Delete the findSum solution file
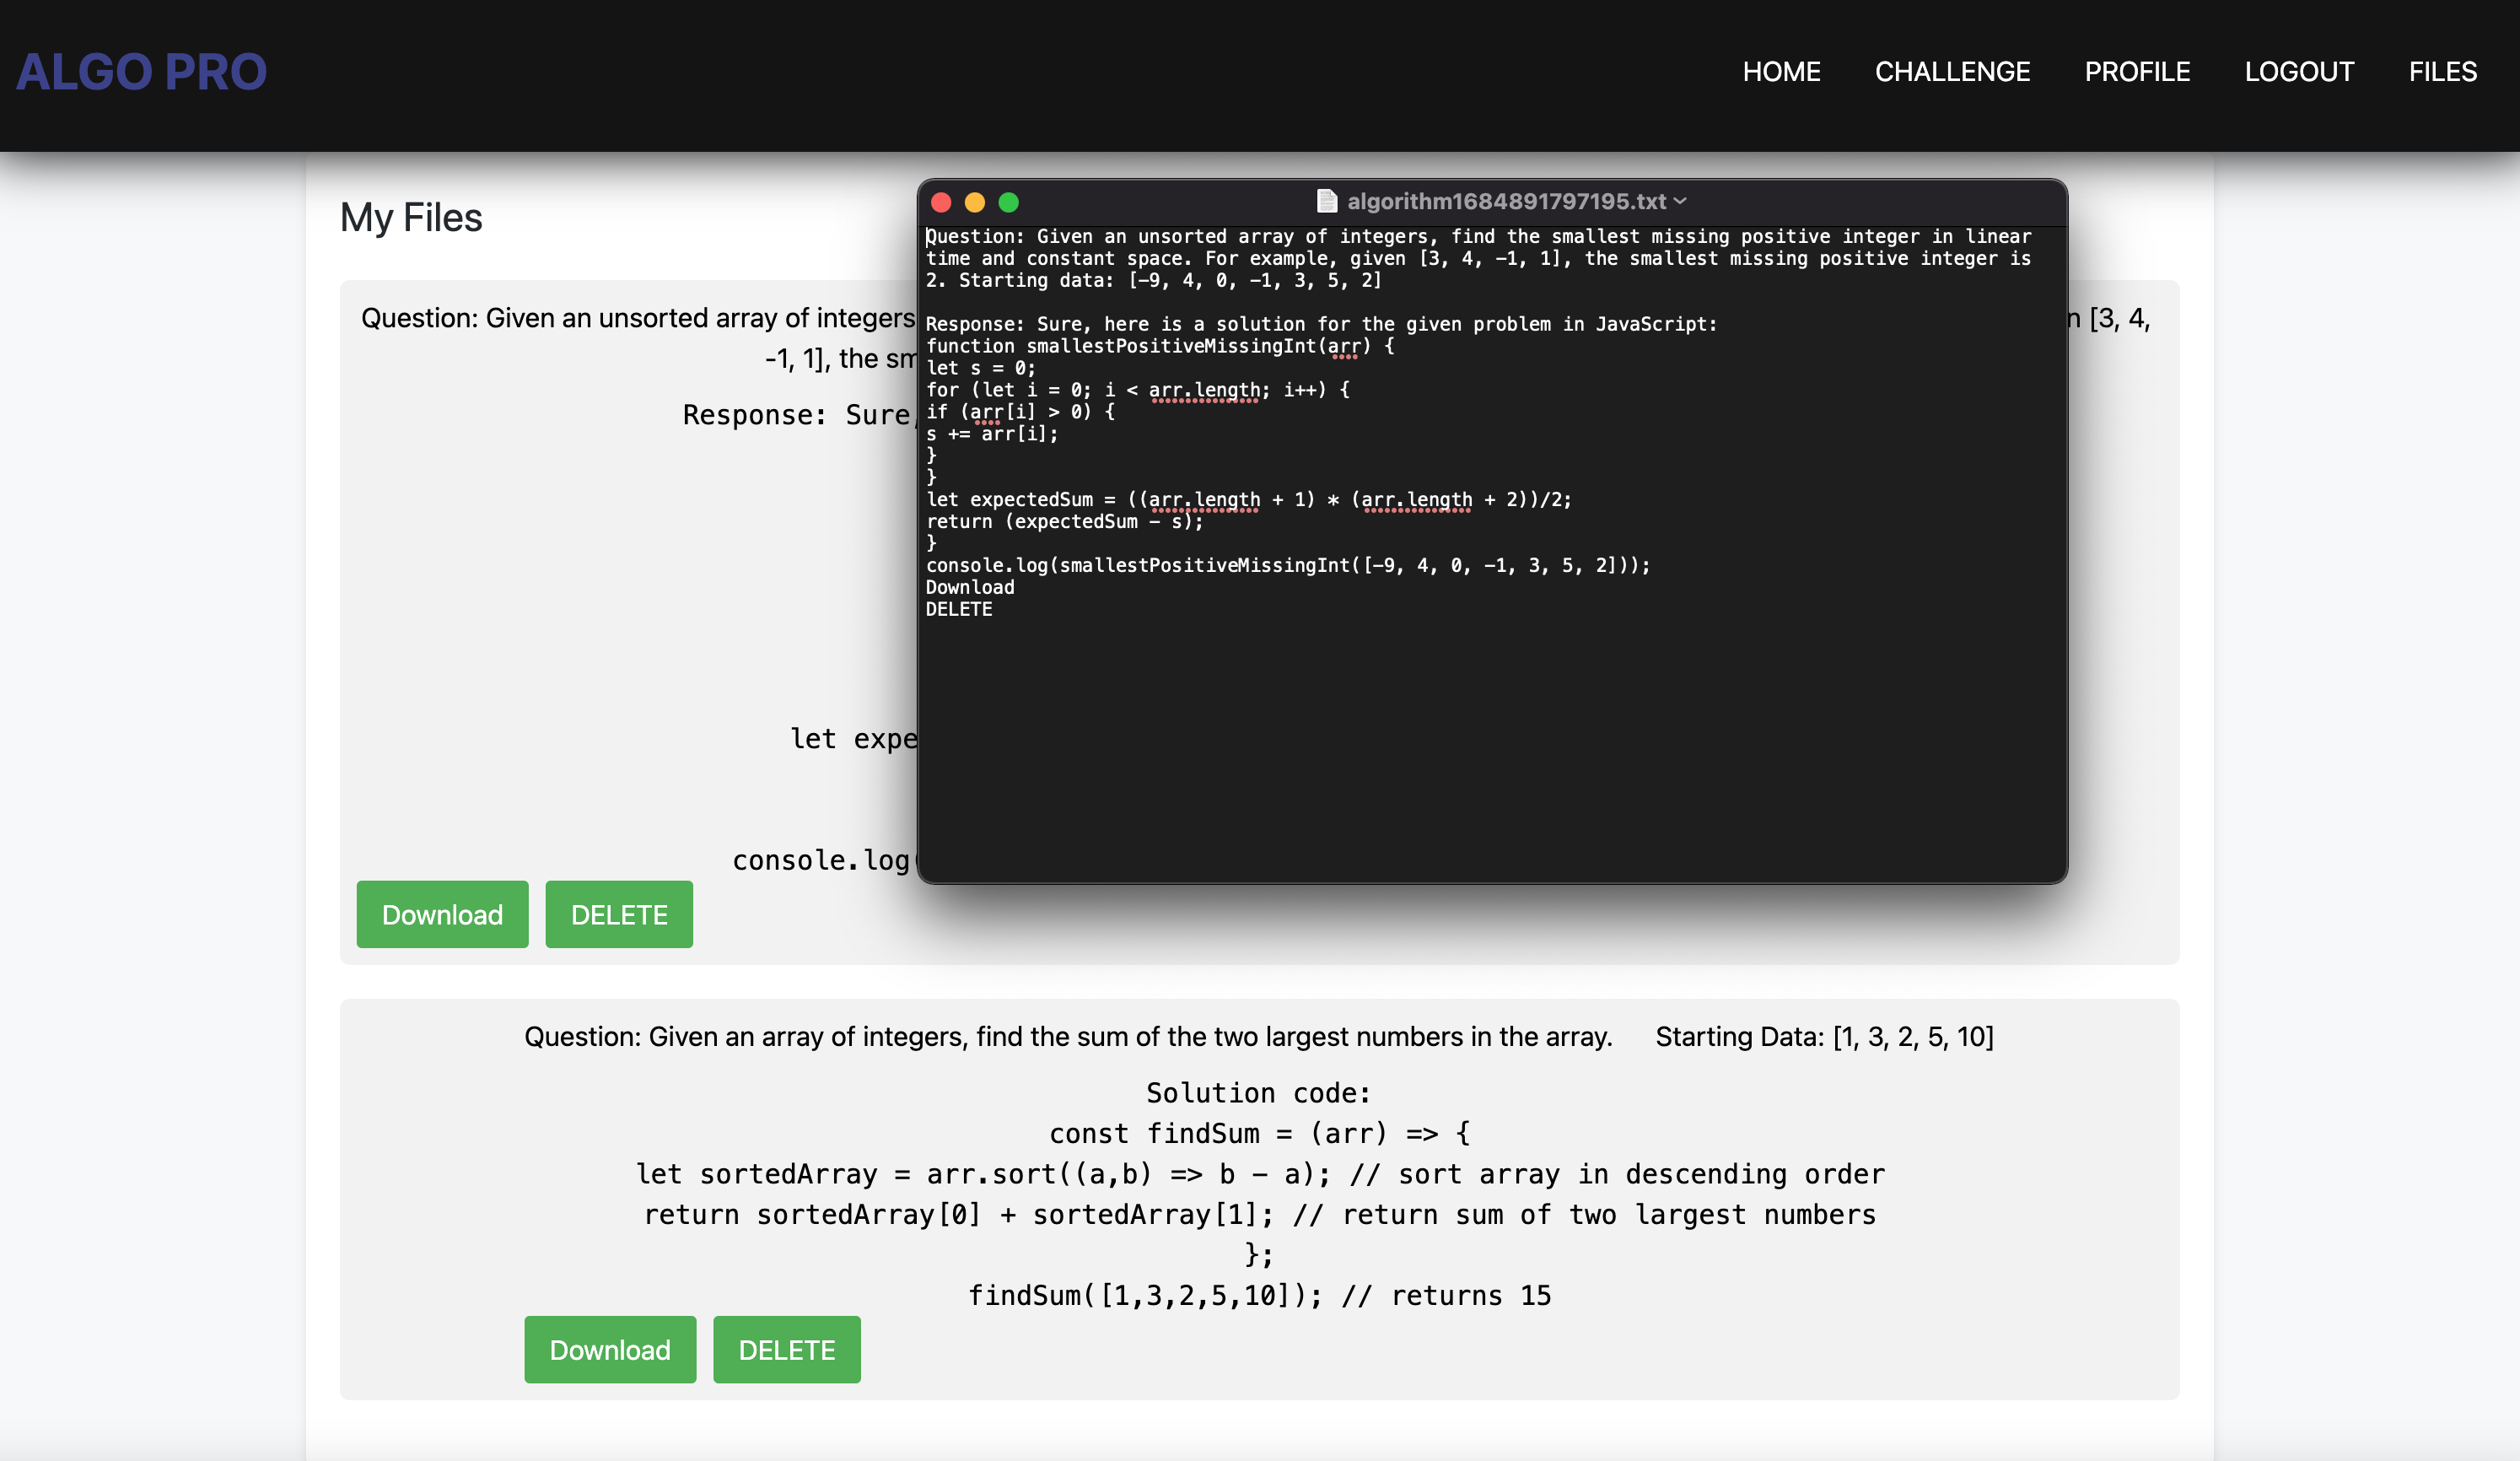 tap(786, 1349)
